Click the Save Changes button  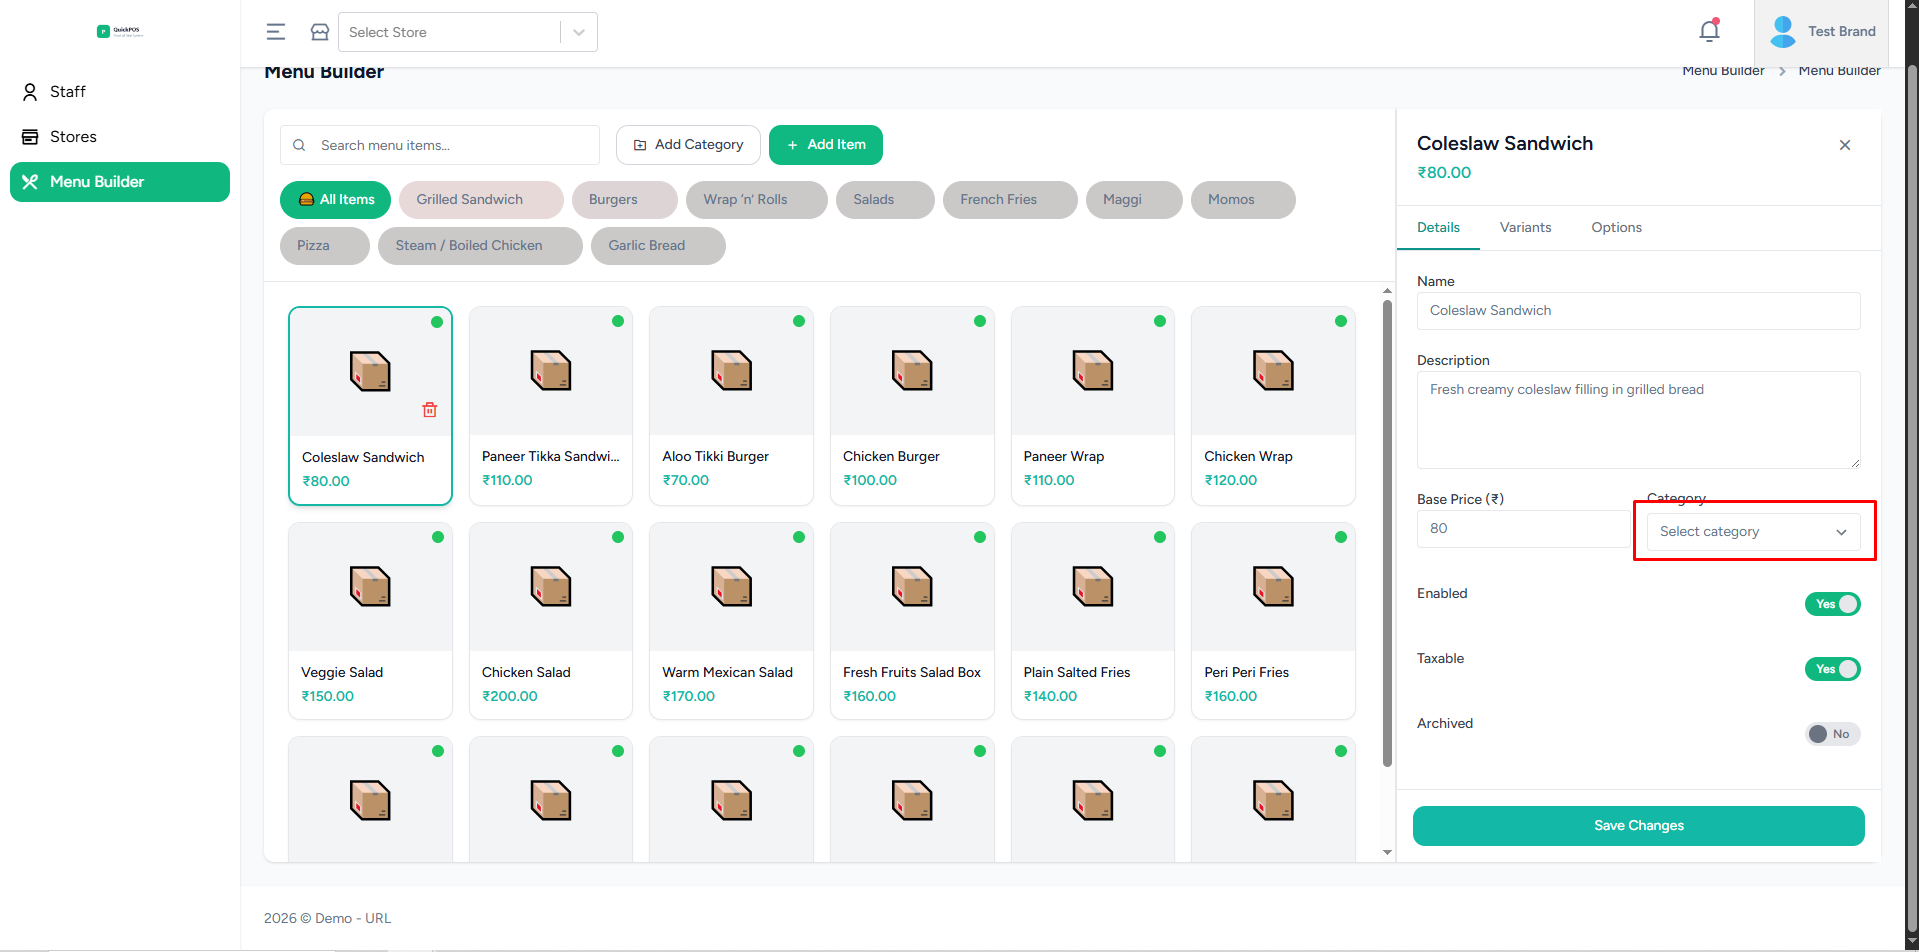coord(1638,826)
